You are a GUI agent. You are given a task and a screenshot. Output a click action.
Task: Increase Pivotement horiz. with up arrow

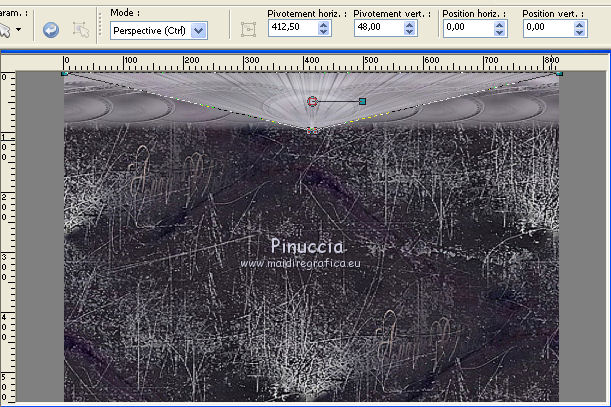[324, 25]
